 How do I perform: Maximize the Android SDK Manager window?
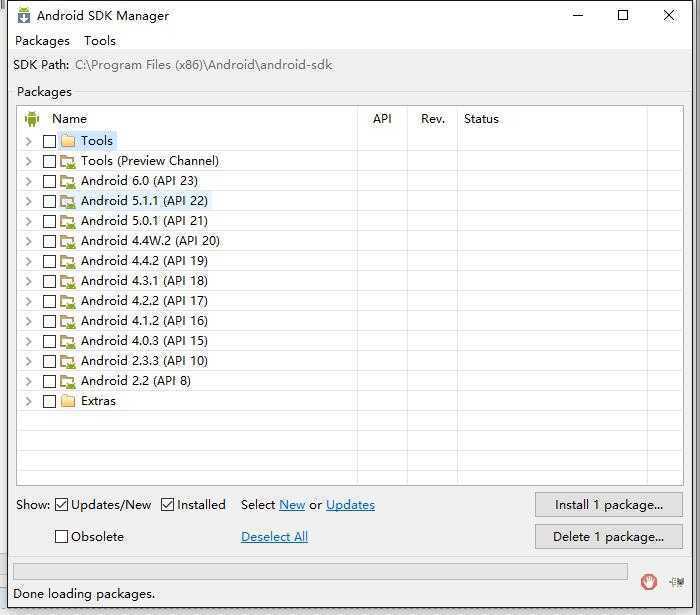(x=623, y=15)
